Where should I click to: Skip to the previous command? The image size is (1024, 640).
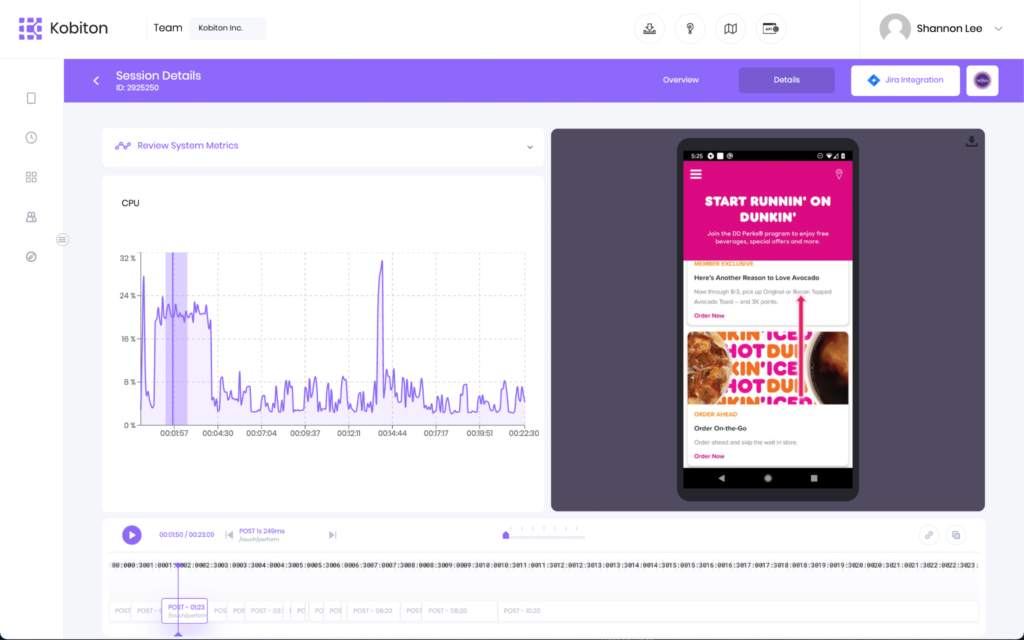(x=229, y=535)
